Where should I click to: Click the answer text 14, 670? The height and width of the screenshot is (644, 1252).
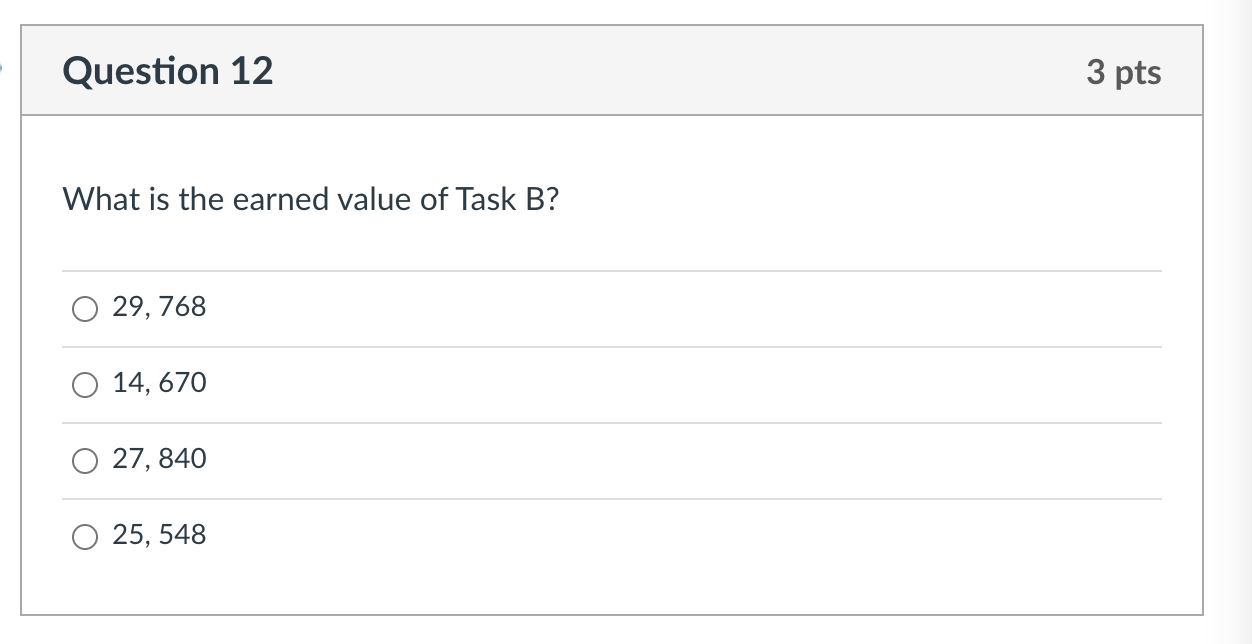click(160, 383)
